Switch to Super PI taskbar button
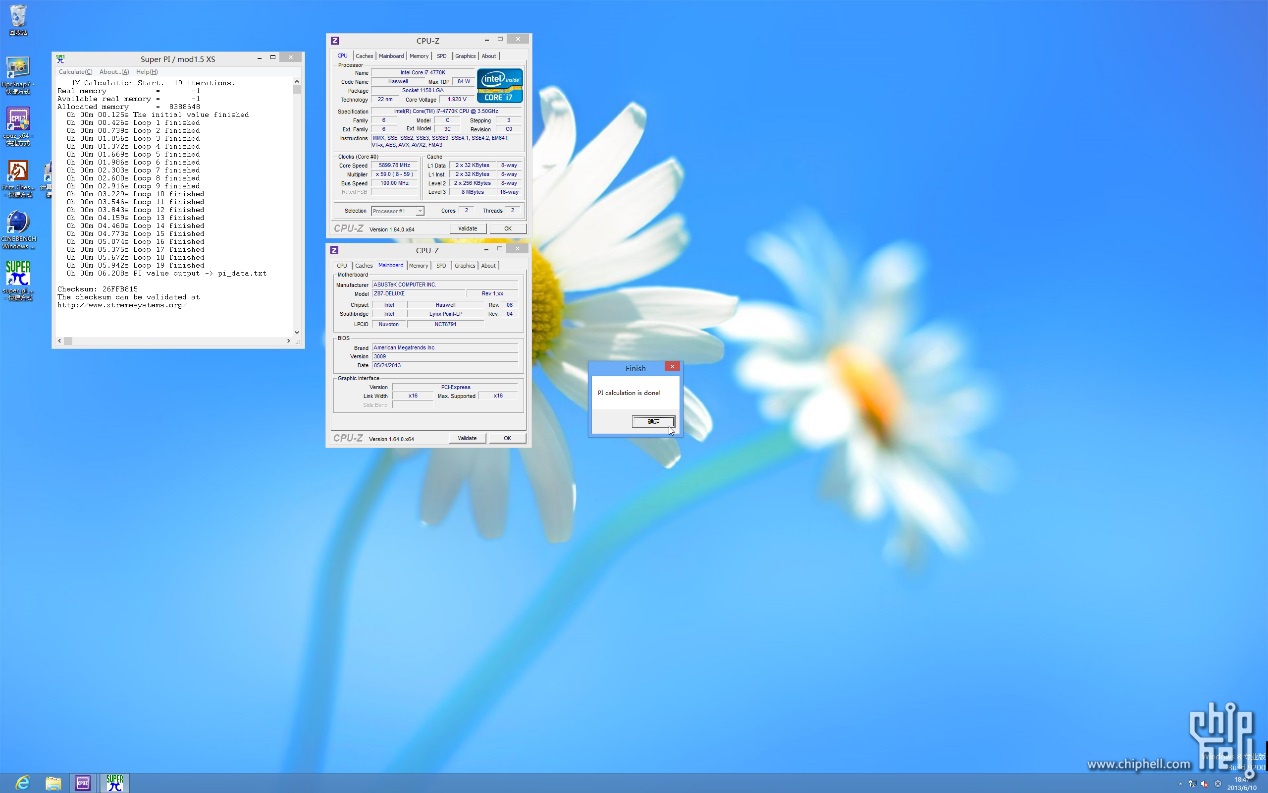 click(x=115, y=782)
